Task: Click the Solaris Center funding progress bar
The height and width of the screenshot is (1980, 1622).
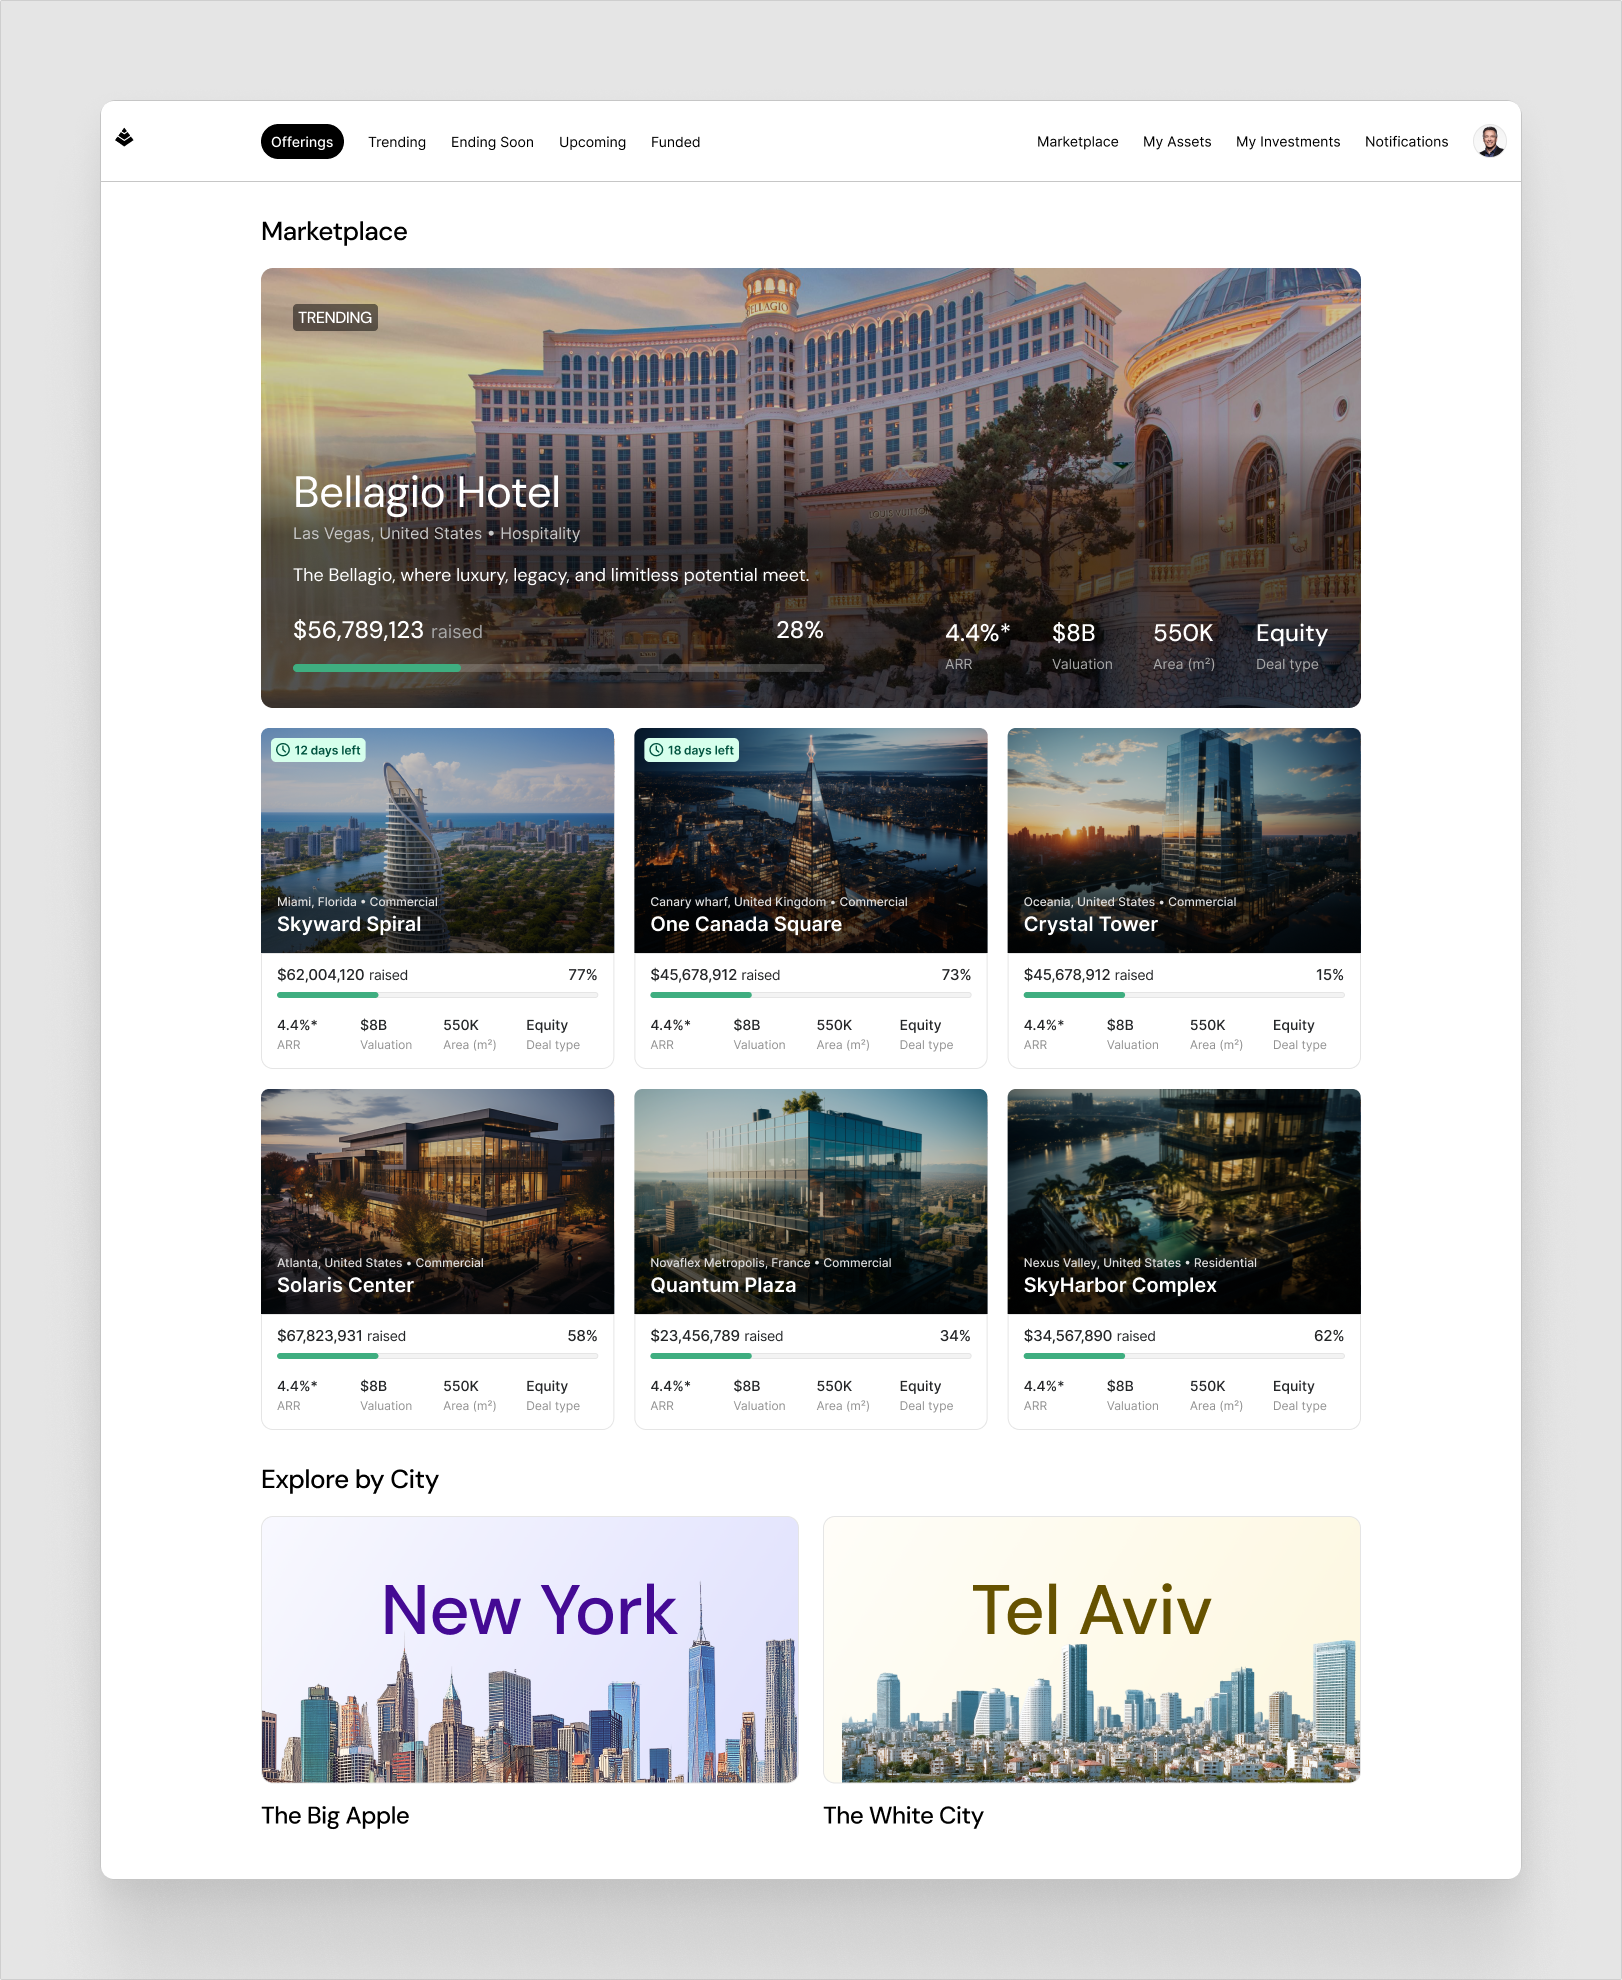Action: [437, 1356]
